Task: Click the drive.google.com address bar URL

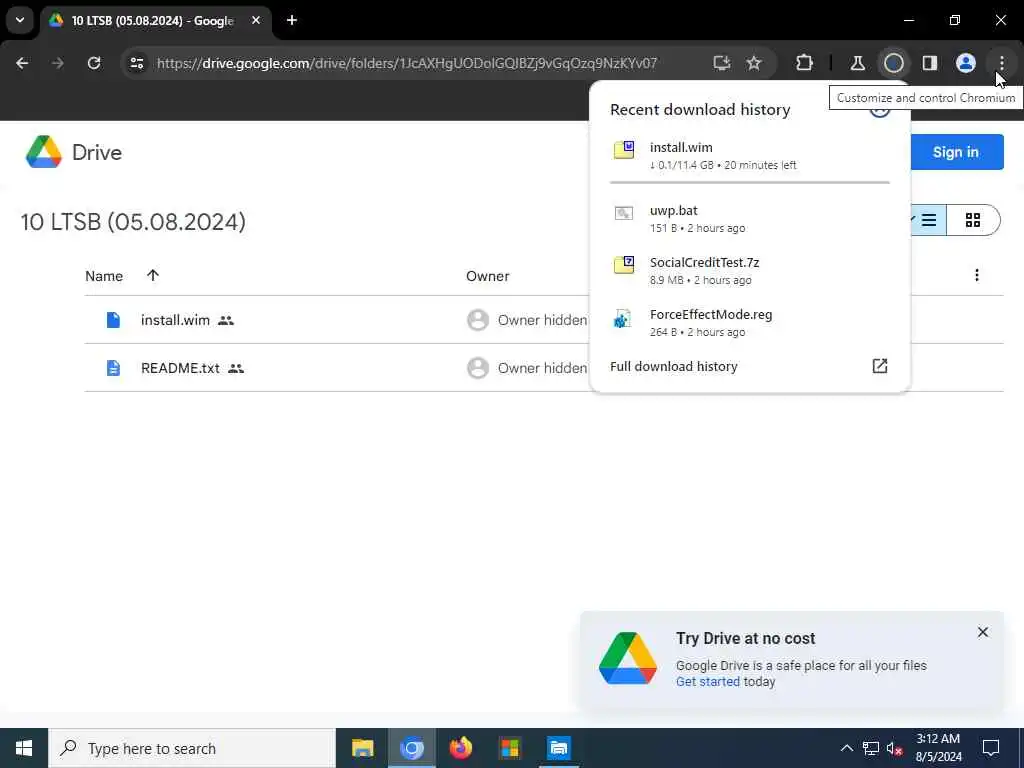Action: (407, 63)
